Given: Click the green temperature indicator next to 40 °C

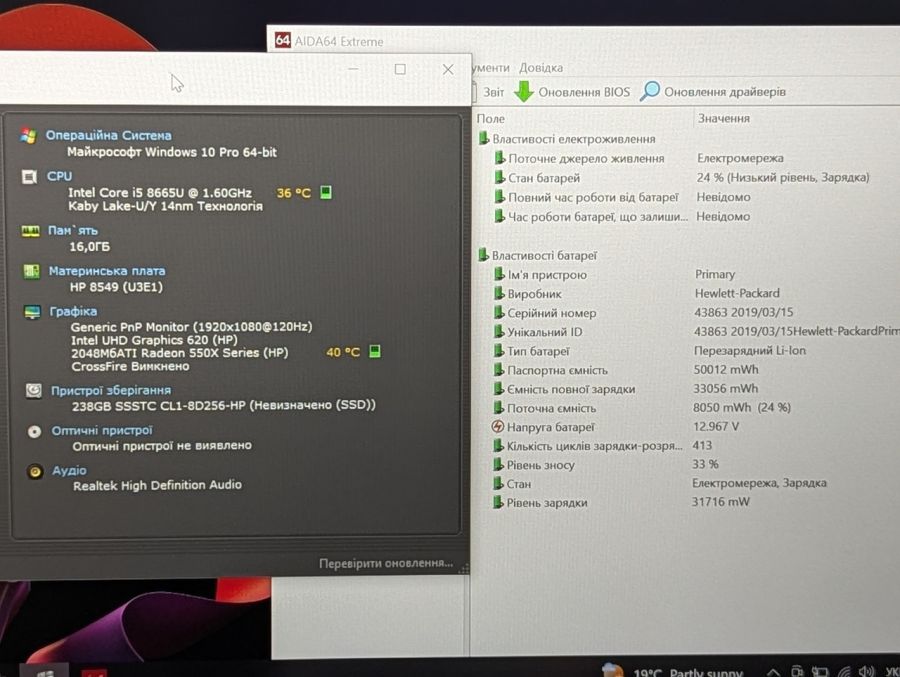Looking at the screenshot, I should point(375,351).
